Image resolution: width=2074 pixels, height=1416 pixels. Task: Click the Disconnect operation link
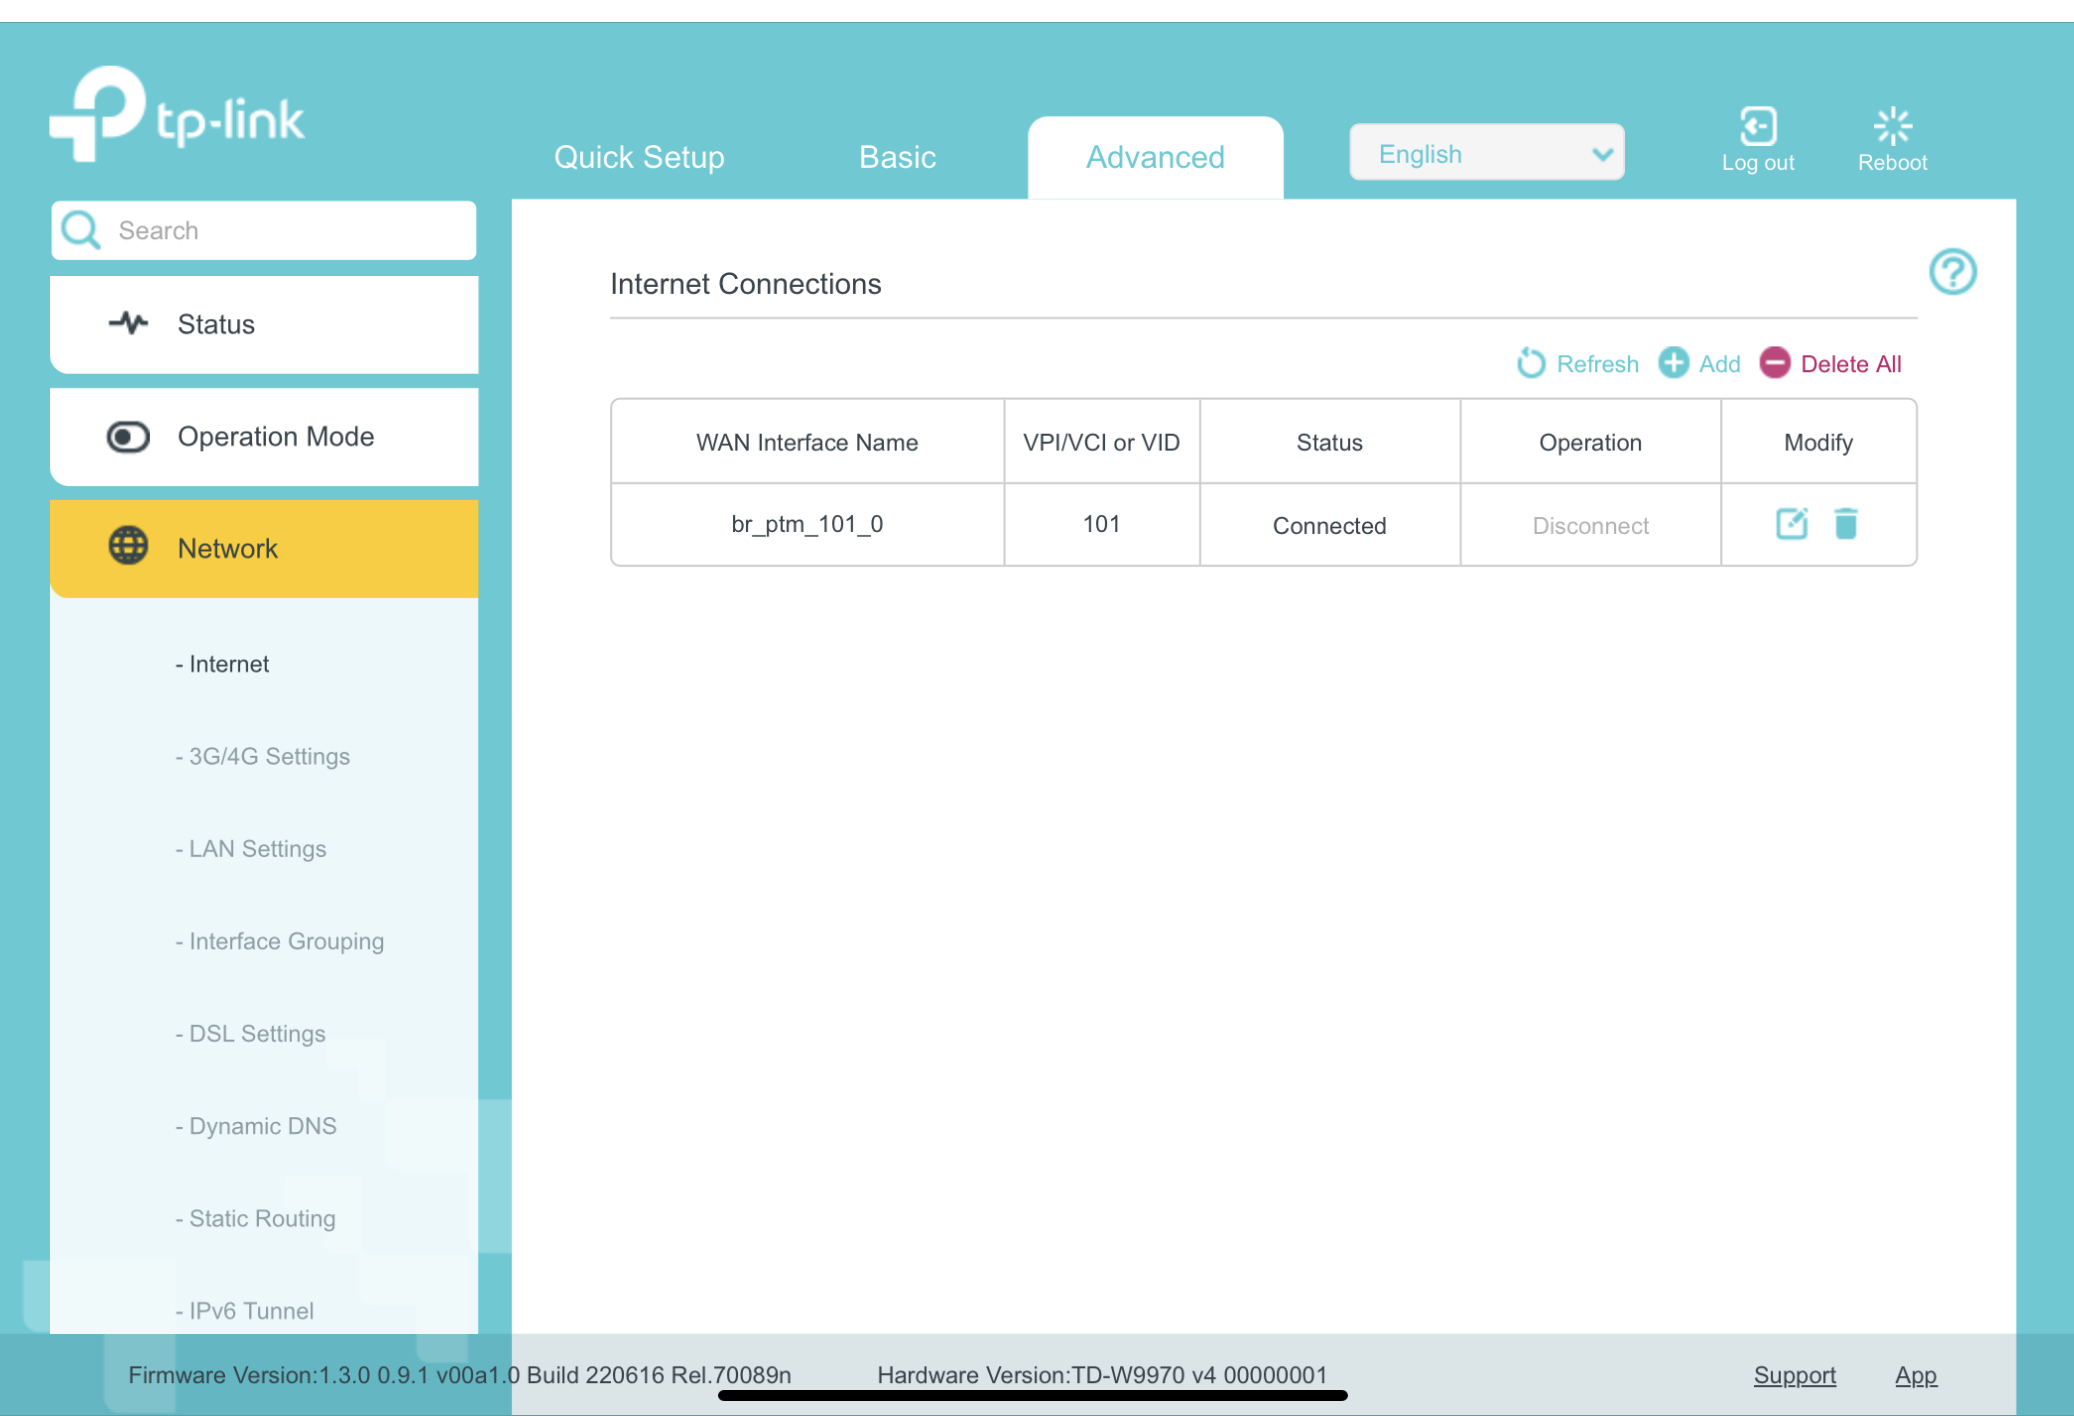pos(1590,526)
